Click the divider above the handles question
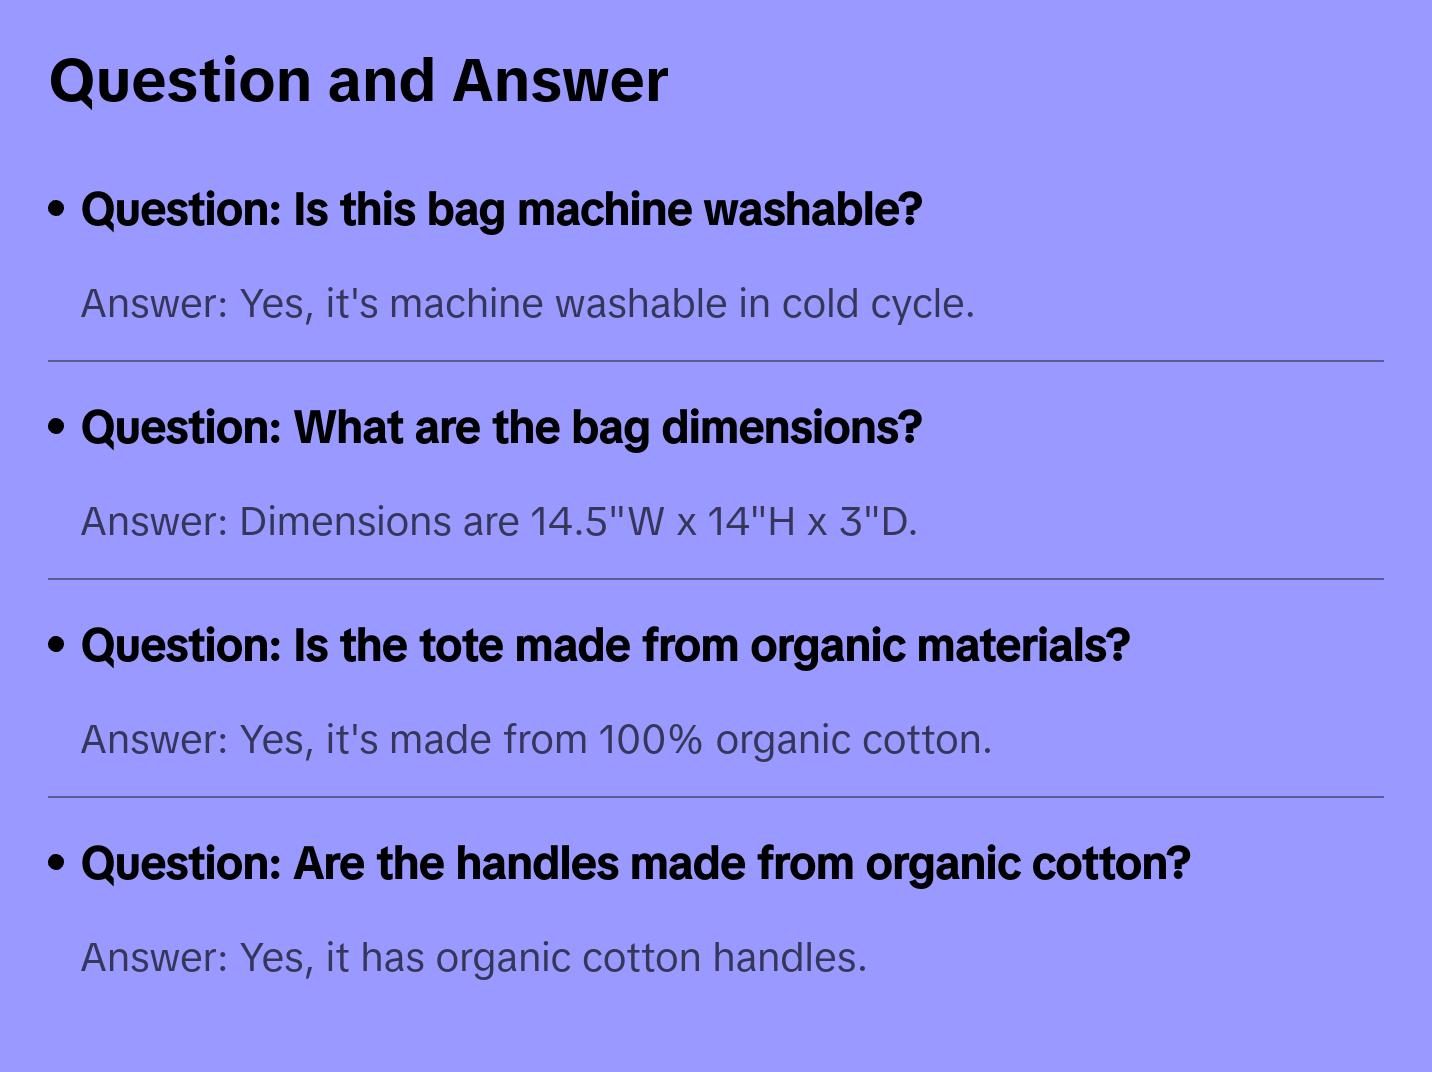The width and height of the screenshot is (1432, 1072). click(x=716, y=797)
